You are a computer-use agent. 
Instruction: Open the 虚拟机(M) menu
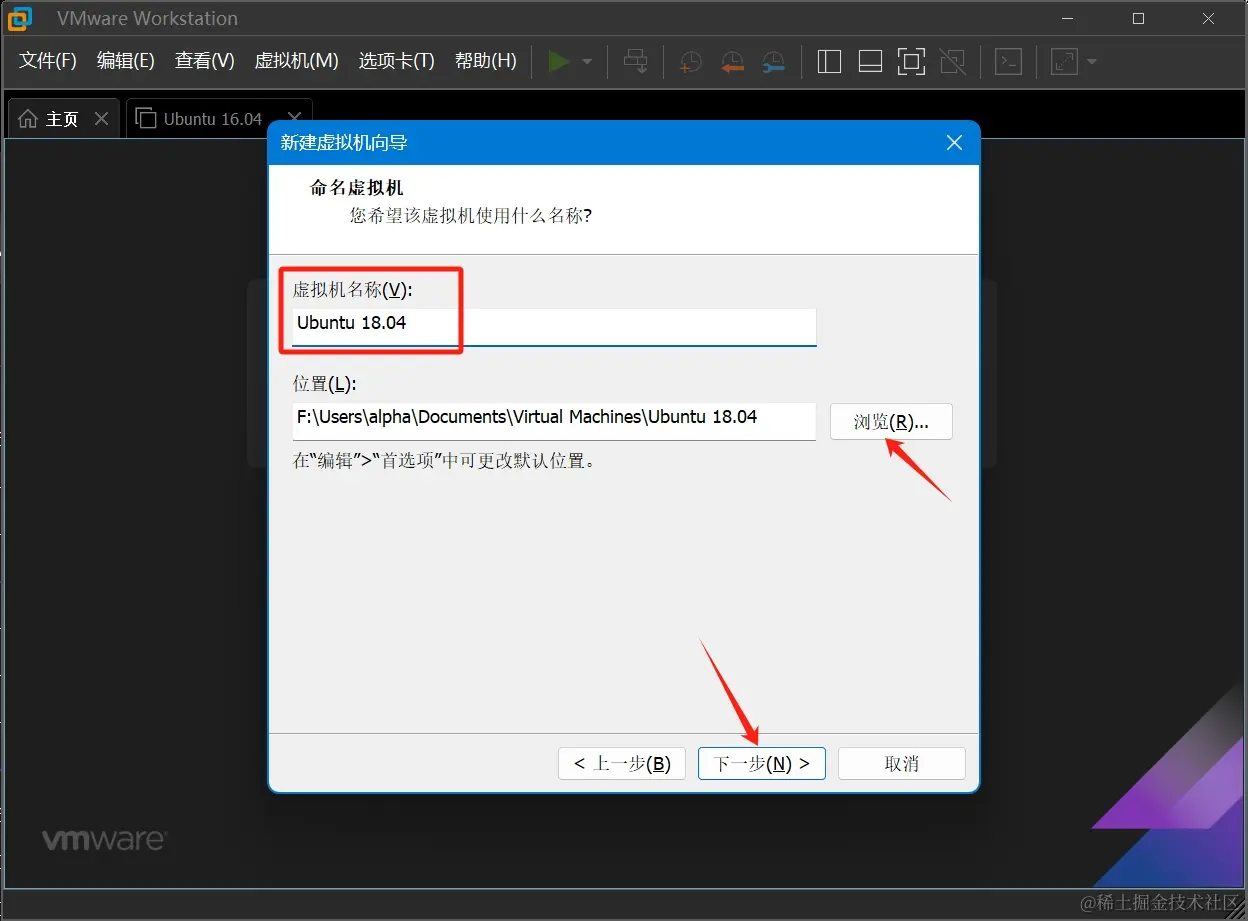297,61
